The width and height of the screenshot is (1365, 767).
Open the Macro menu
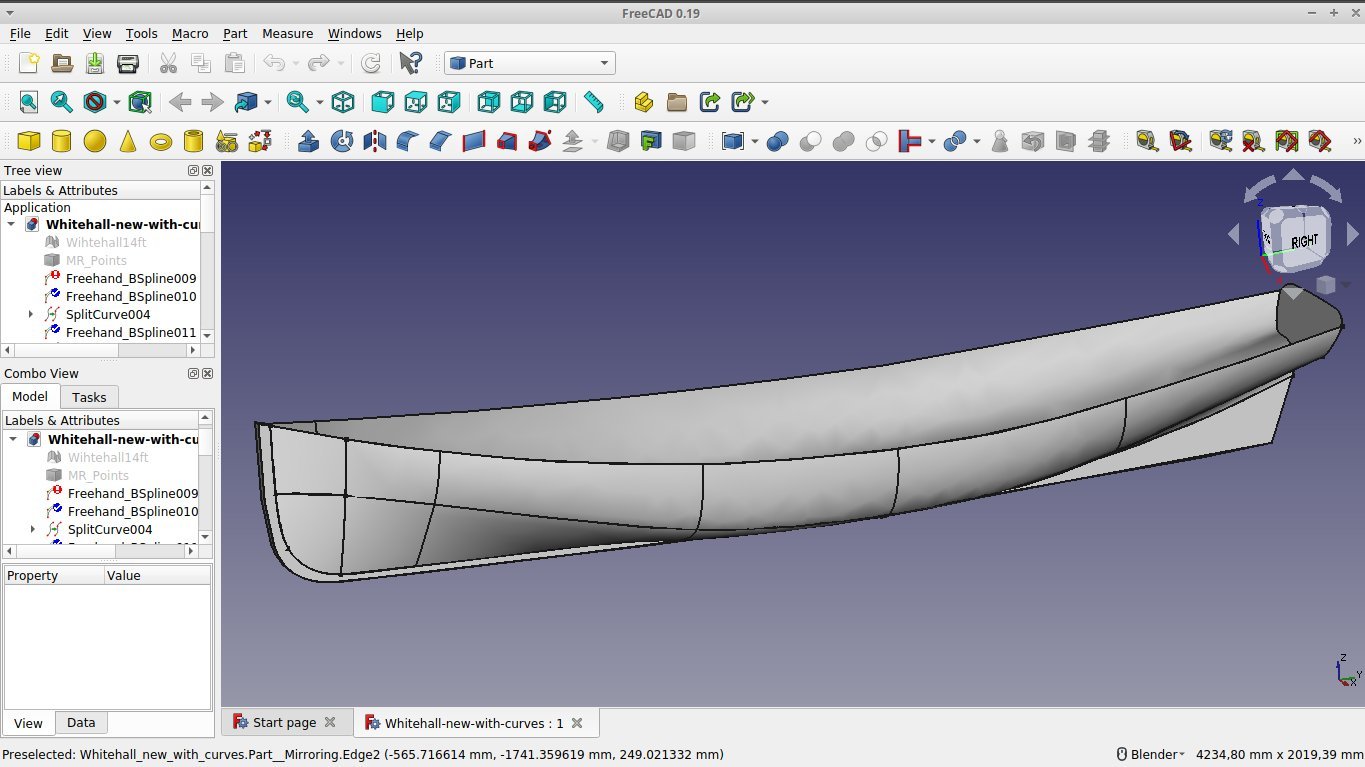pos(190,33)
